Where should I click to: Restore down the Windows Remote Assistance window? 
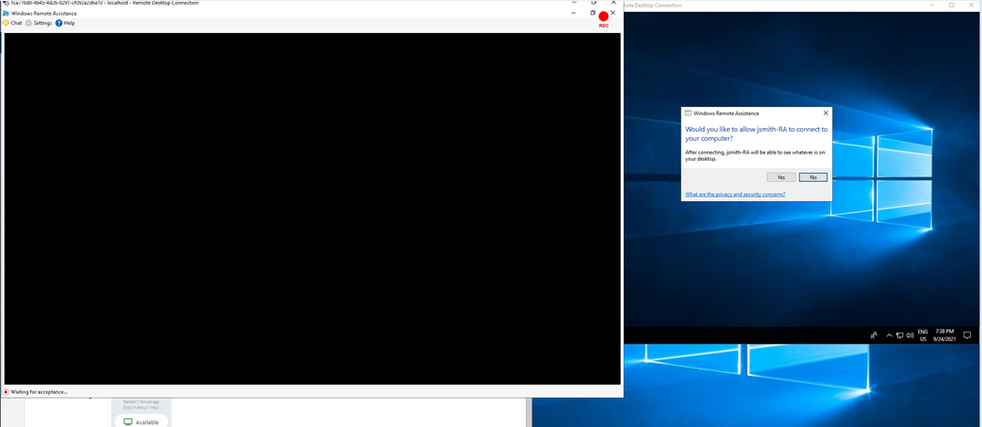(x=593, y=13)
